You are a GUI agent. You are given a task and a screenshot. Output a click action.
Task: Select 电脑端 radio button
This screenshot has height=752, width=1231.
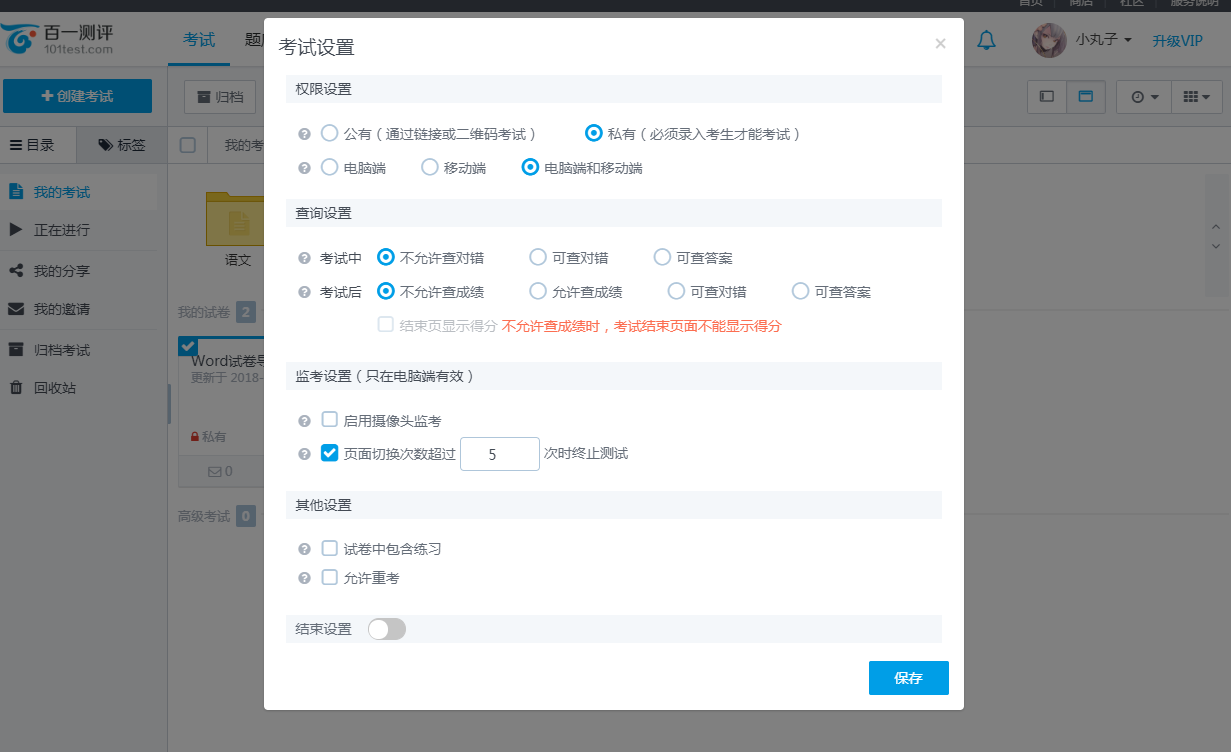click(330, 168)
